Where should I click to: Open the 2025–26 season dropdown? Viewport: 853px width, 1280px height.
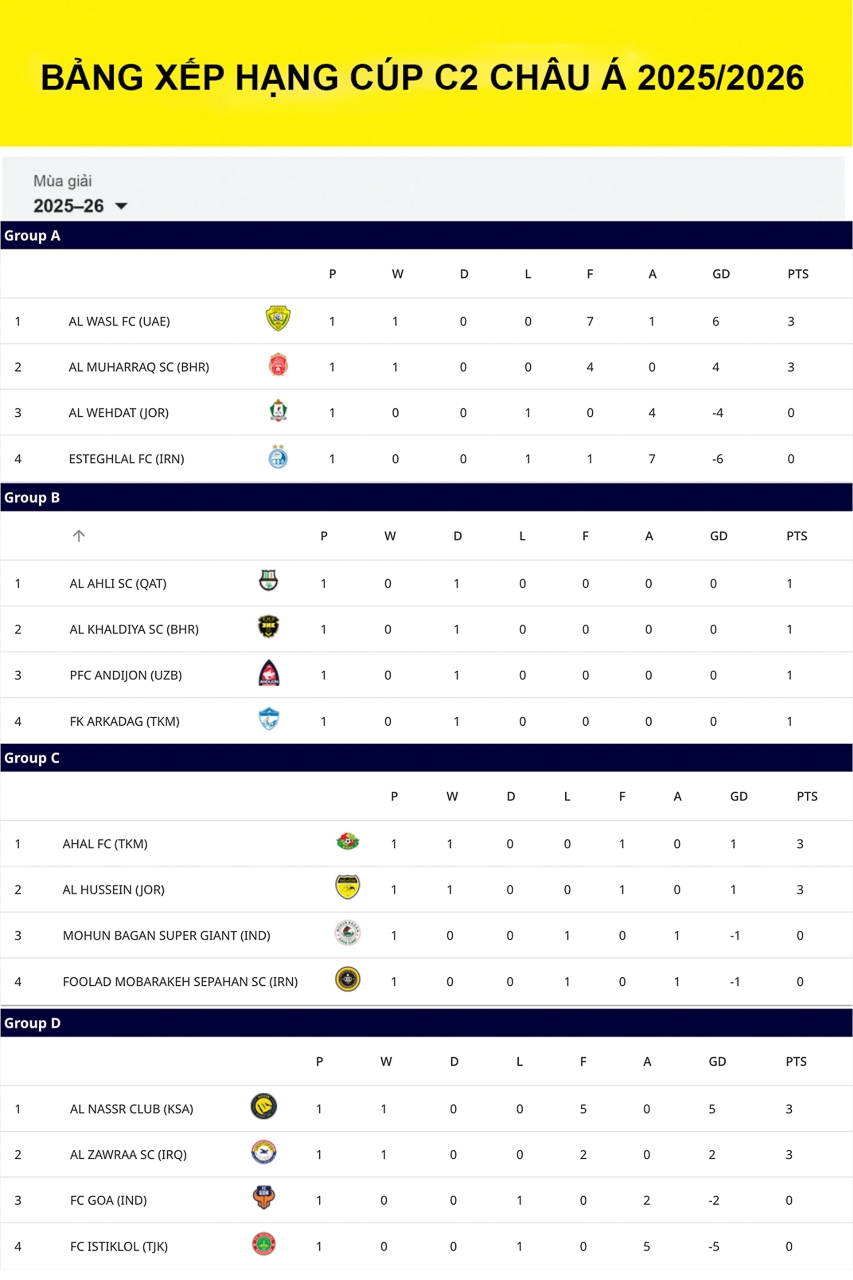[x=80, y=206]
